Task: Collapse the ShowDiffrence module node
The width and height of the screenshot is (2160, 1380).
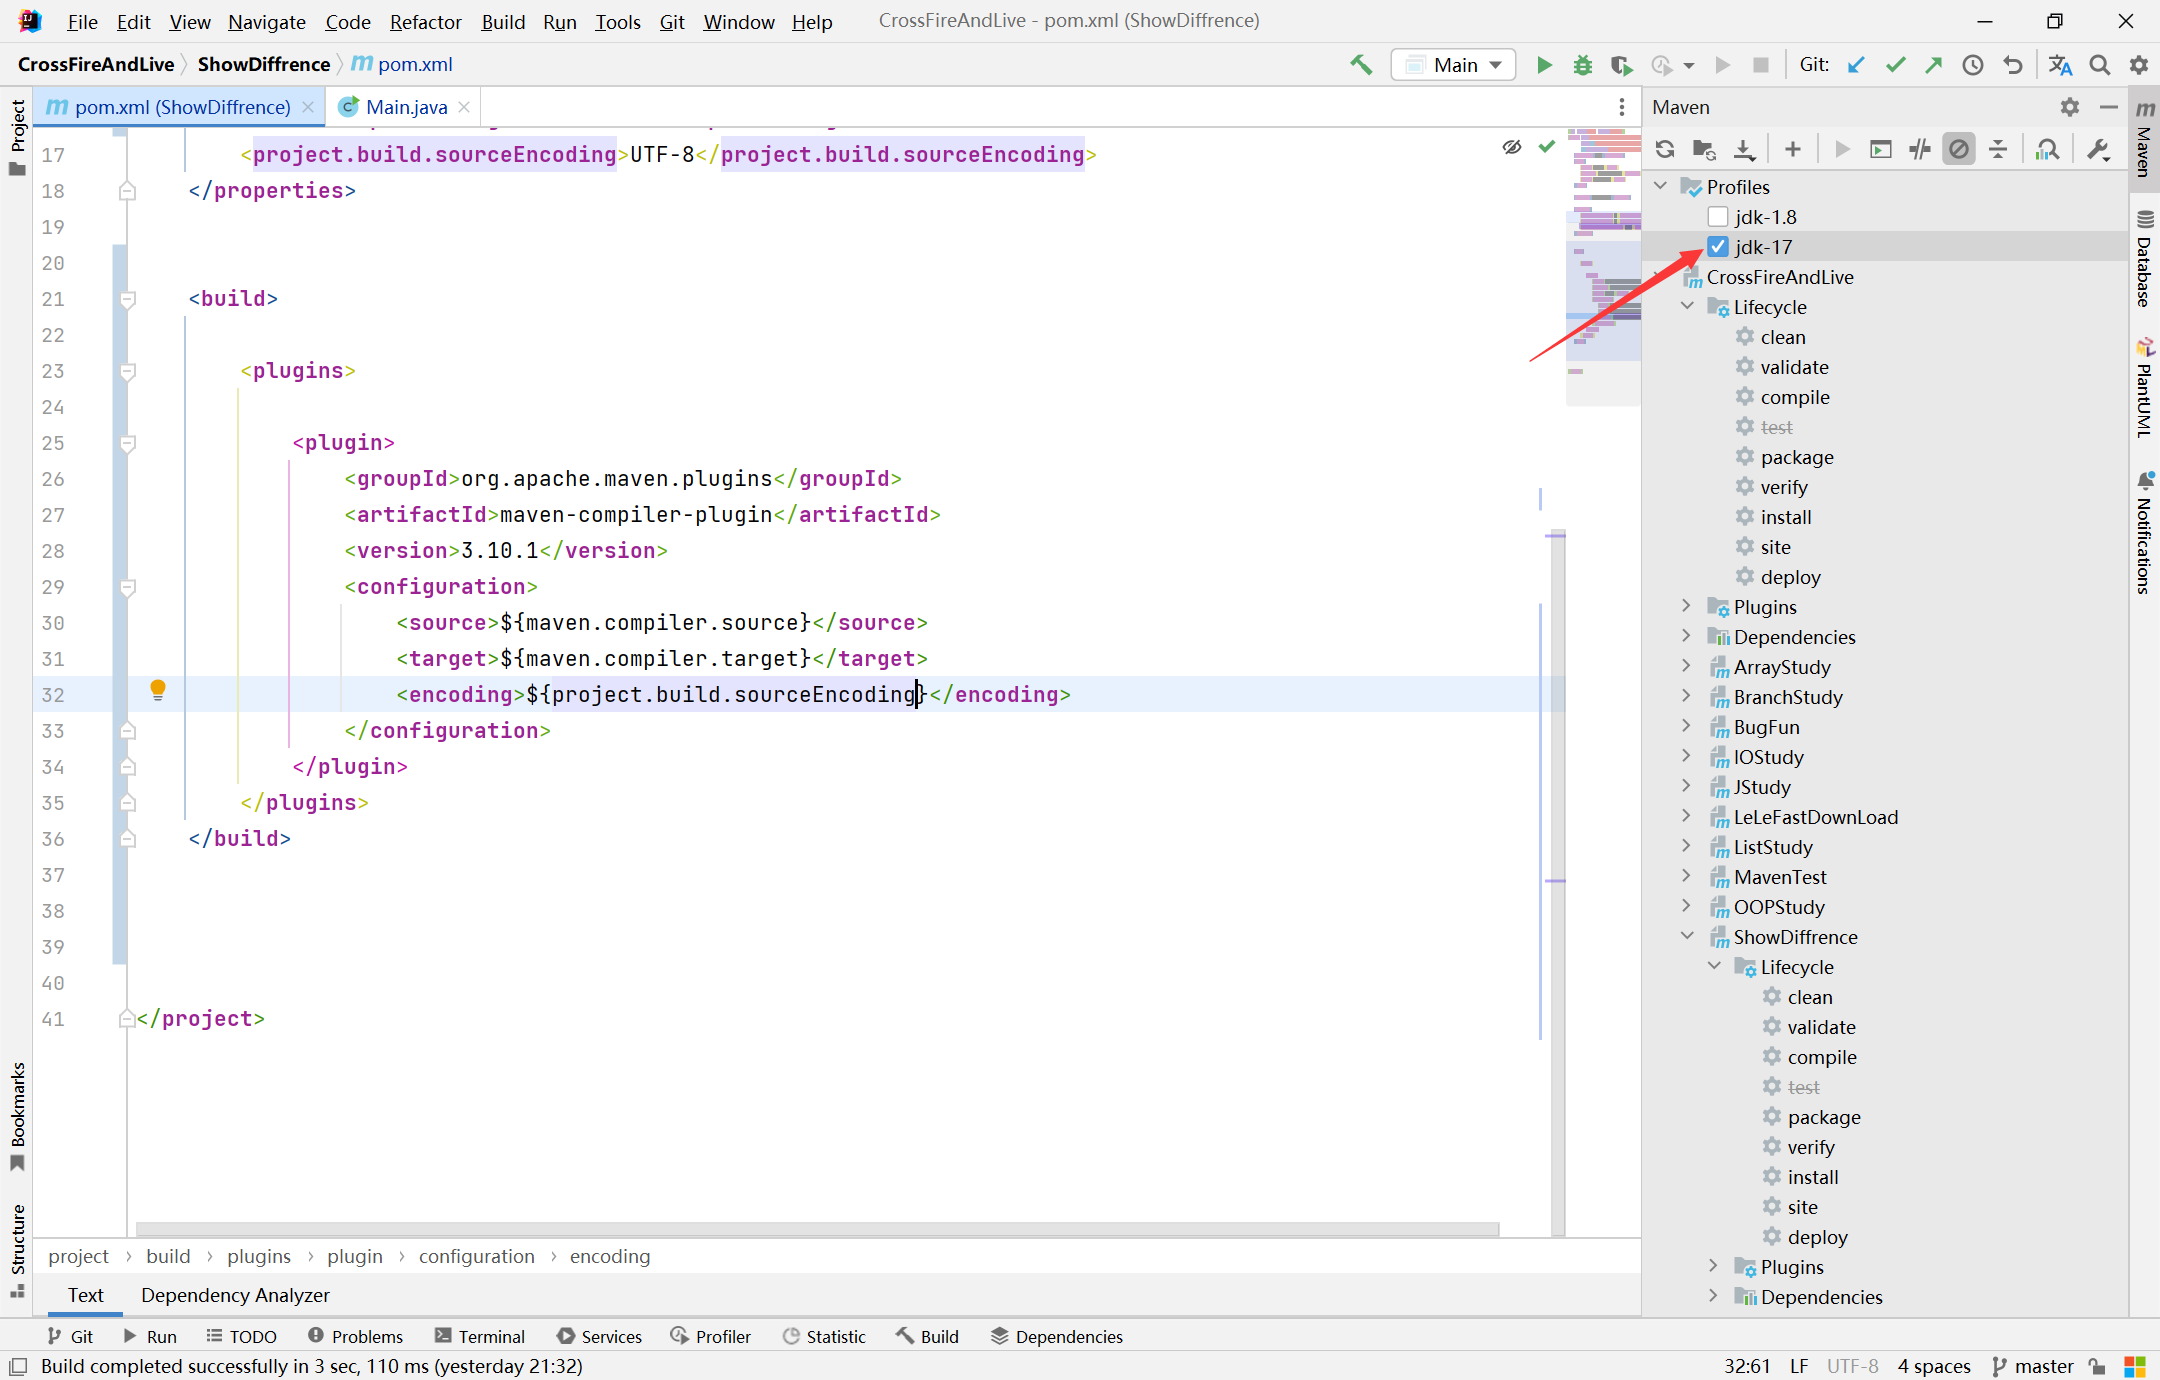Action: click(1688, 936)
